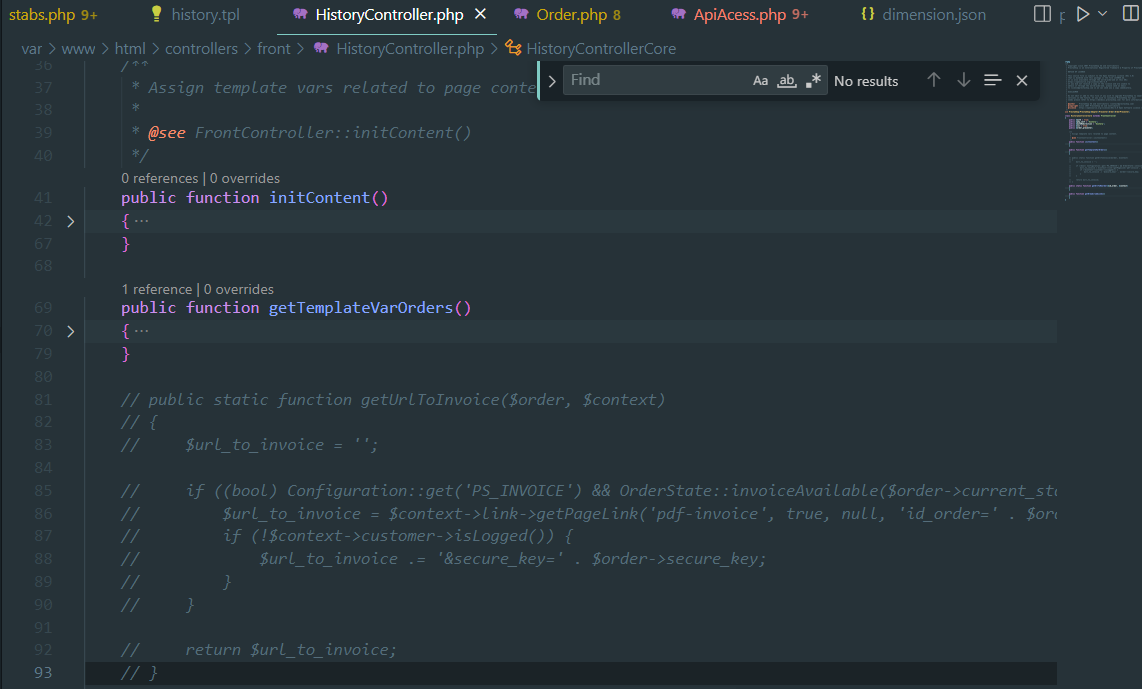Screen dimensions: 1142x689
Task: Toggle Match Case in Find widget
Action: [761, 81]
